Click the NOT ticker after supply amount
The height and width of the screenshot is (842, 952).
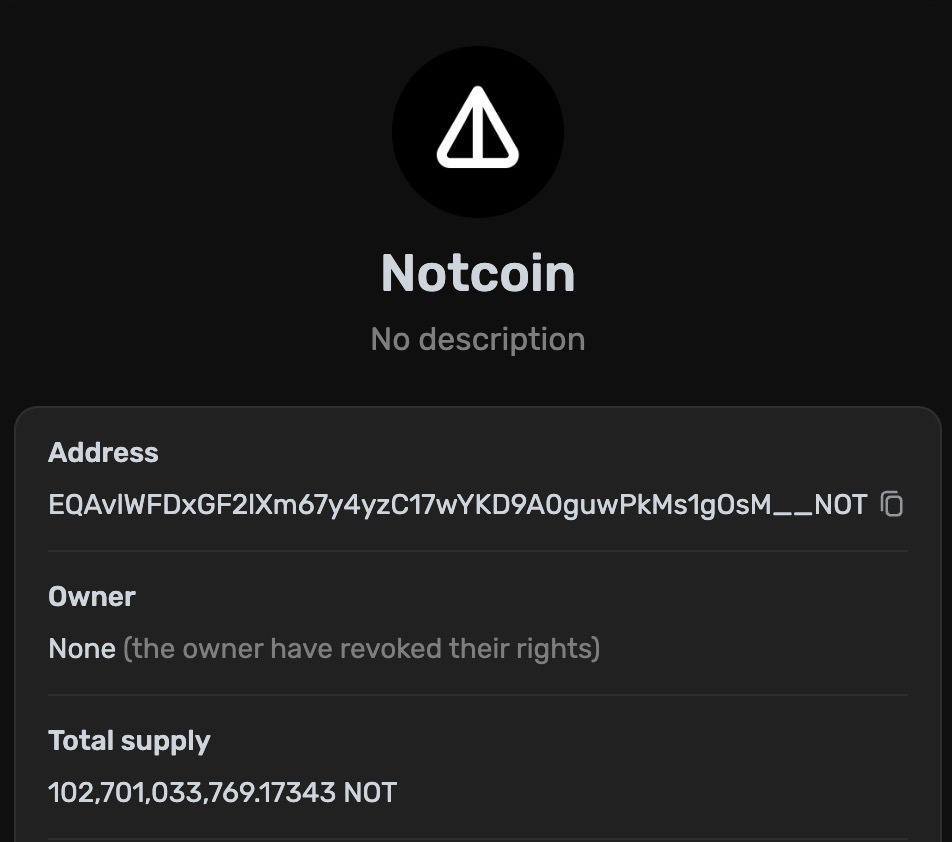(370, 793)
